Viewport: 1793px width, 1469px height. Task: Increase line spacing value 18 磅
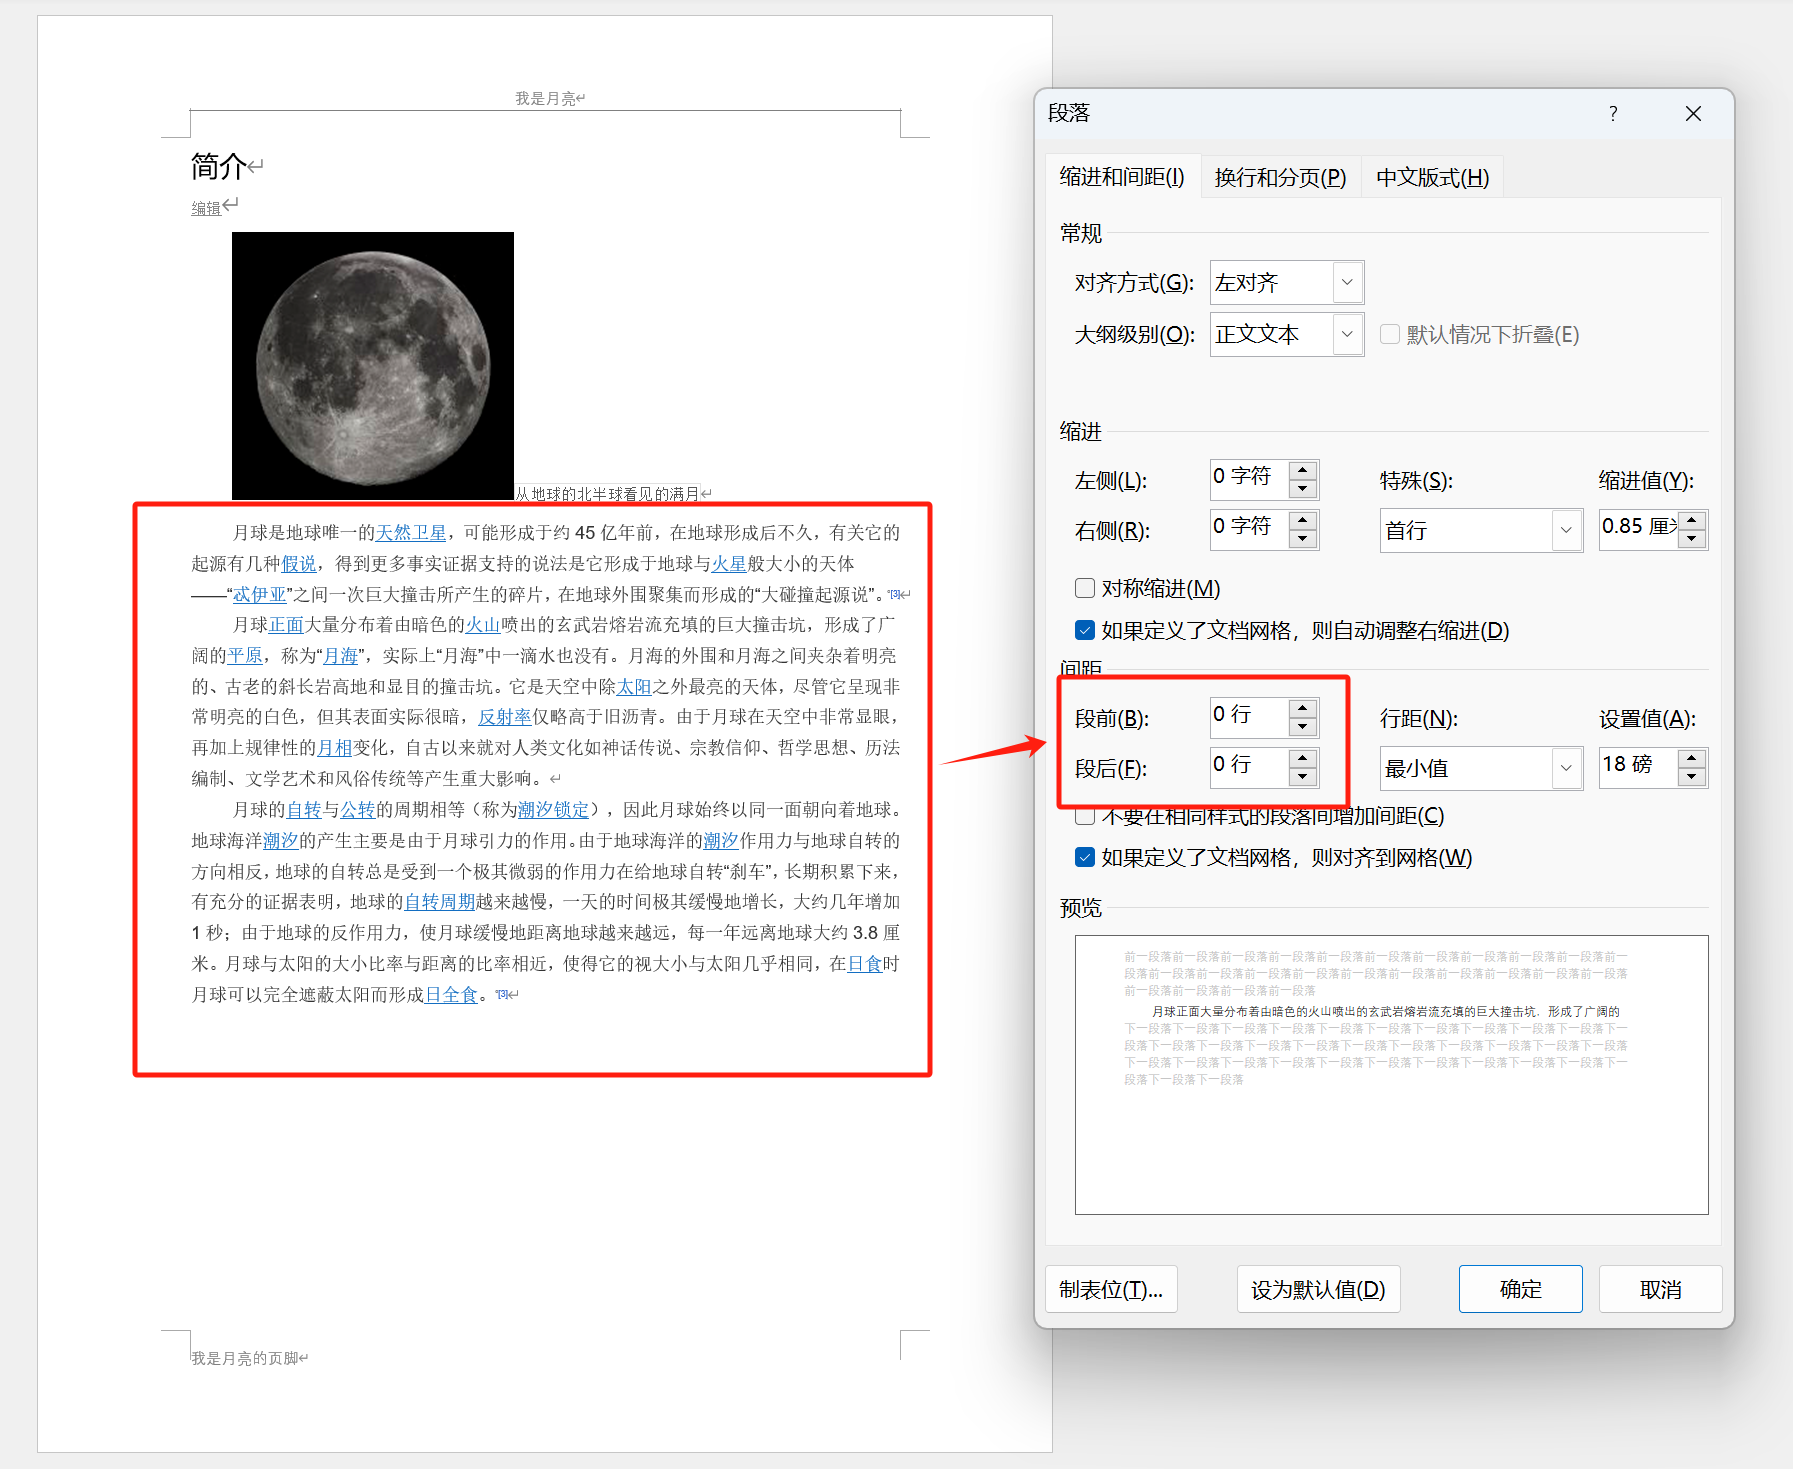tap(1691, 758)
